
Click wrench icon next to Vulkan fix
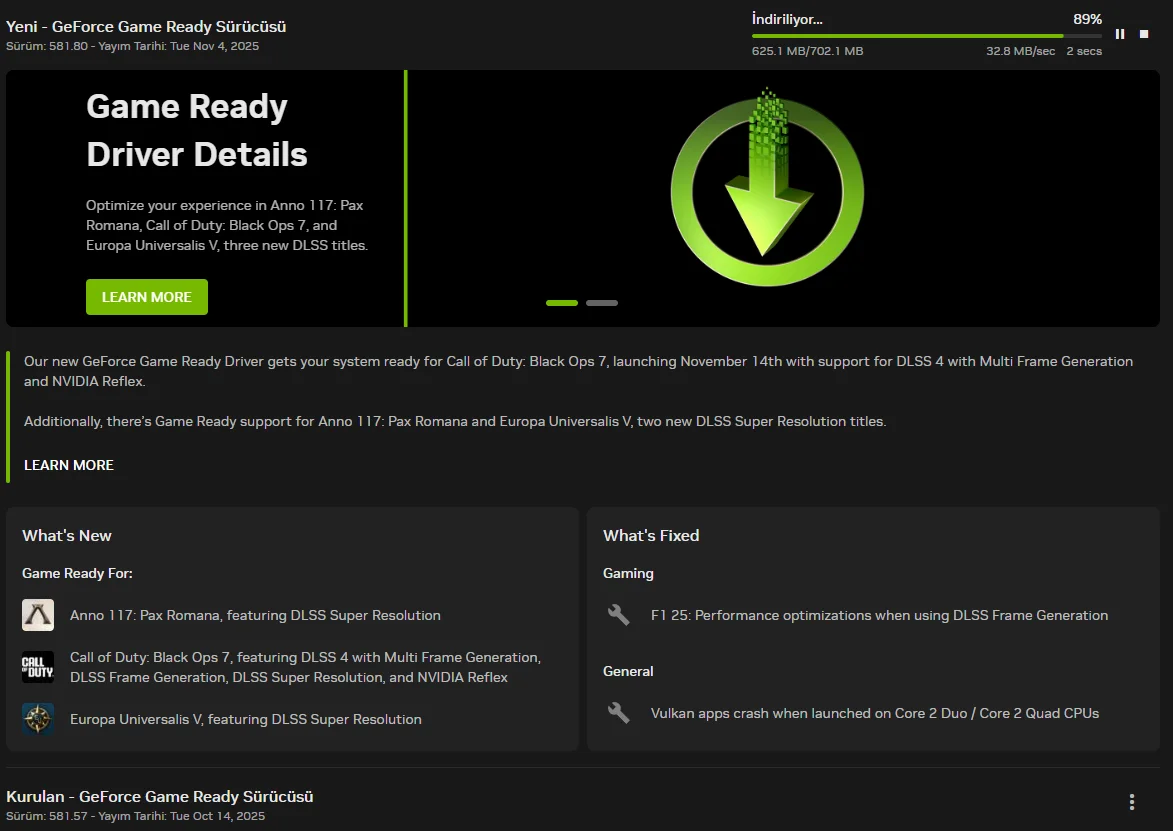point(619,713)
